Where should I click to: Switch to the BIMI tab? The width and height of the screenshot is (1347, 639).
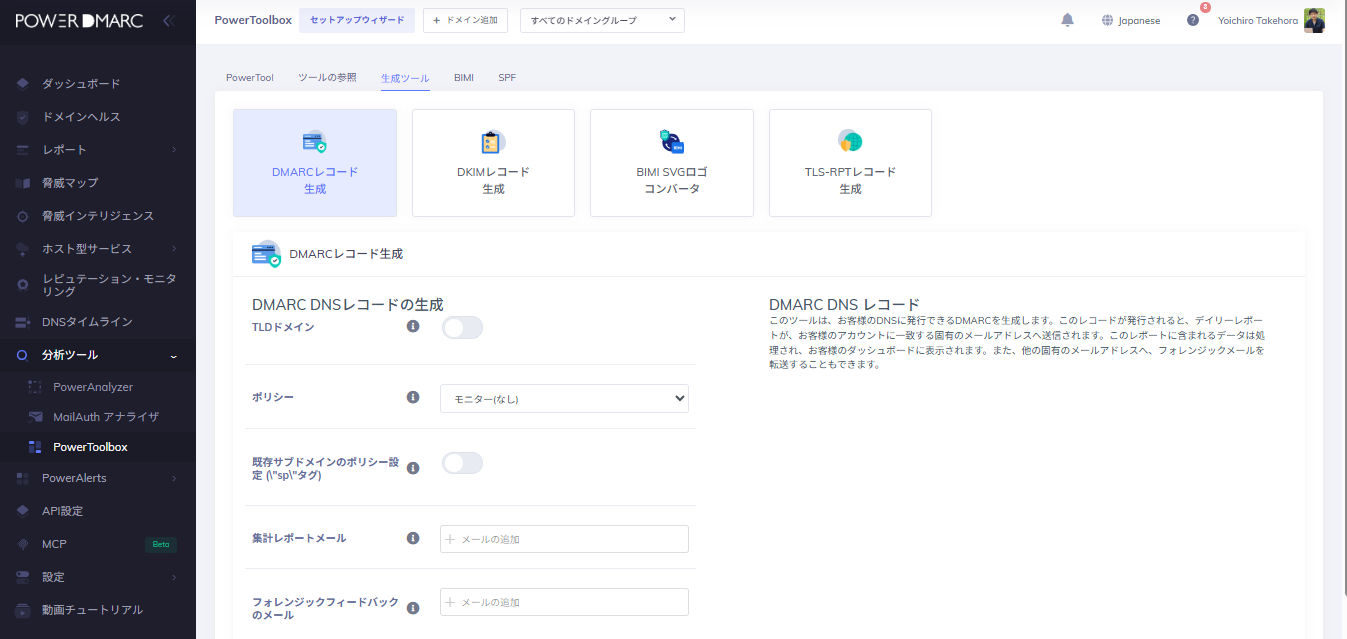tap(464, 77)
